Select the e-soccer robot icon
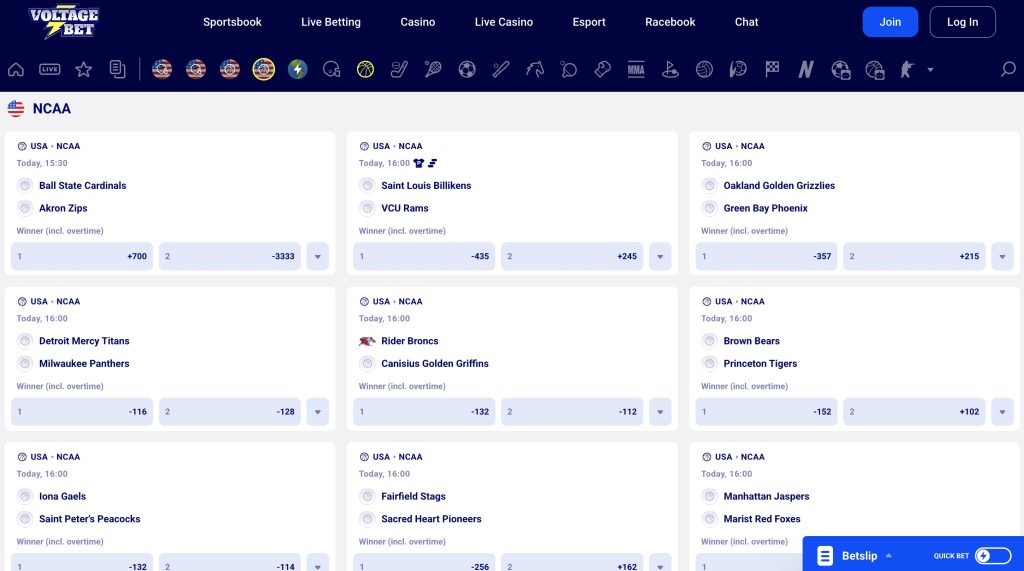 tap(840, 69)
